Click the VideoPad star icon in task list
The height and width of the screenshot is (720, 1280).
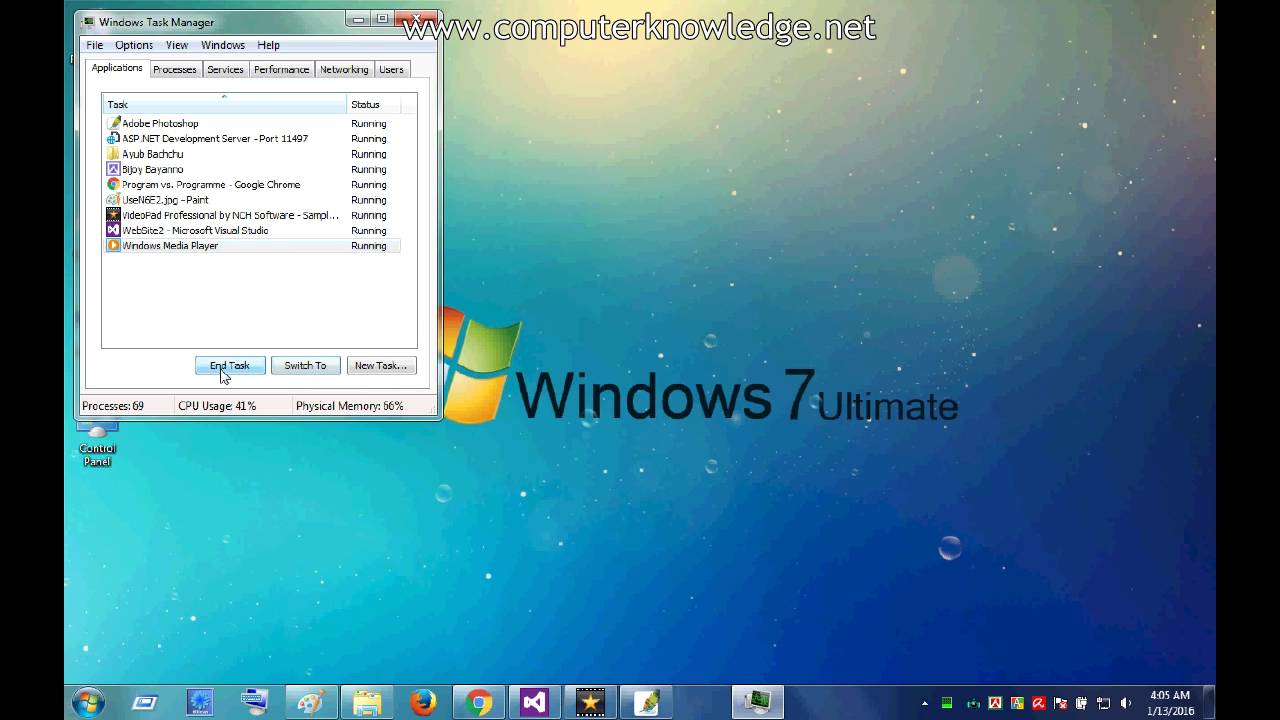[113, 215]
